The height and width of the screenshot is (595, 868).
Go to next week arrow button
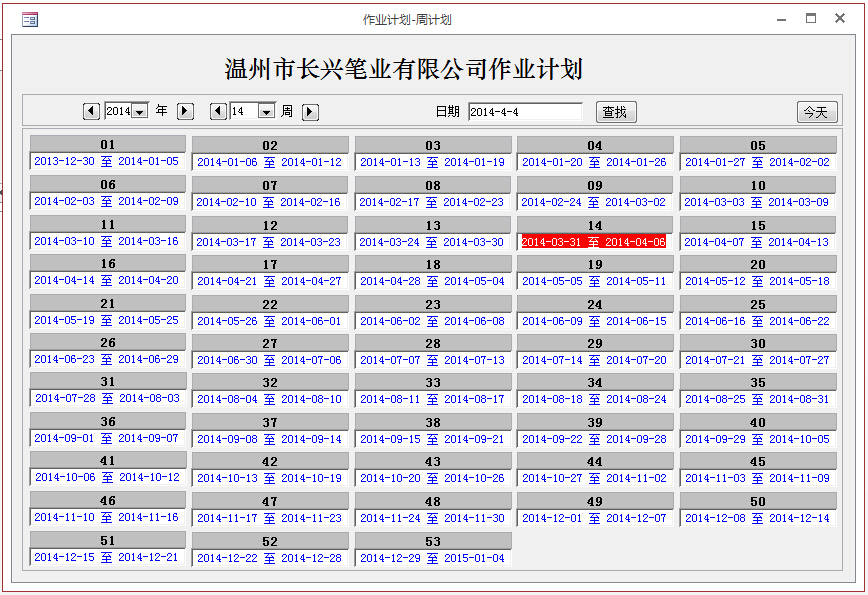point(310,112)
